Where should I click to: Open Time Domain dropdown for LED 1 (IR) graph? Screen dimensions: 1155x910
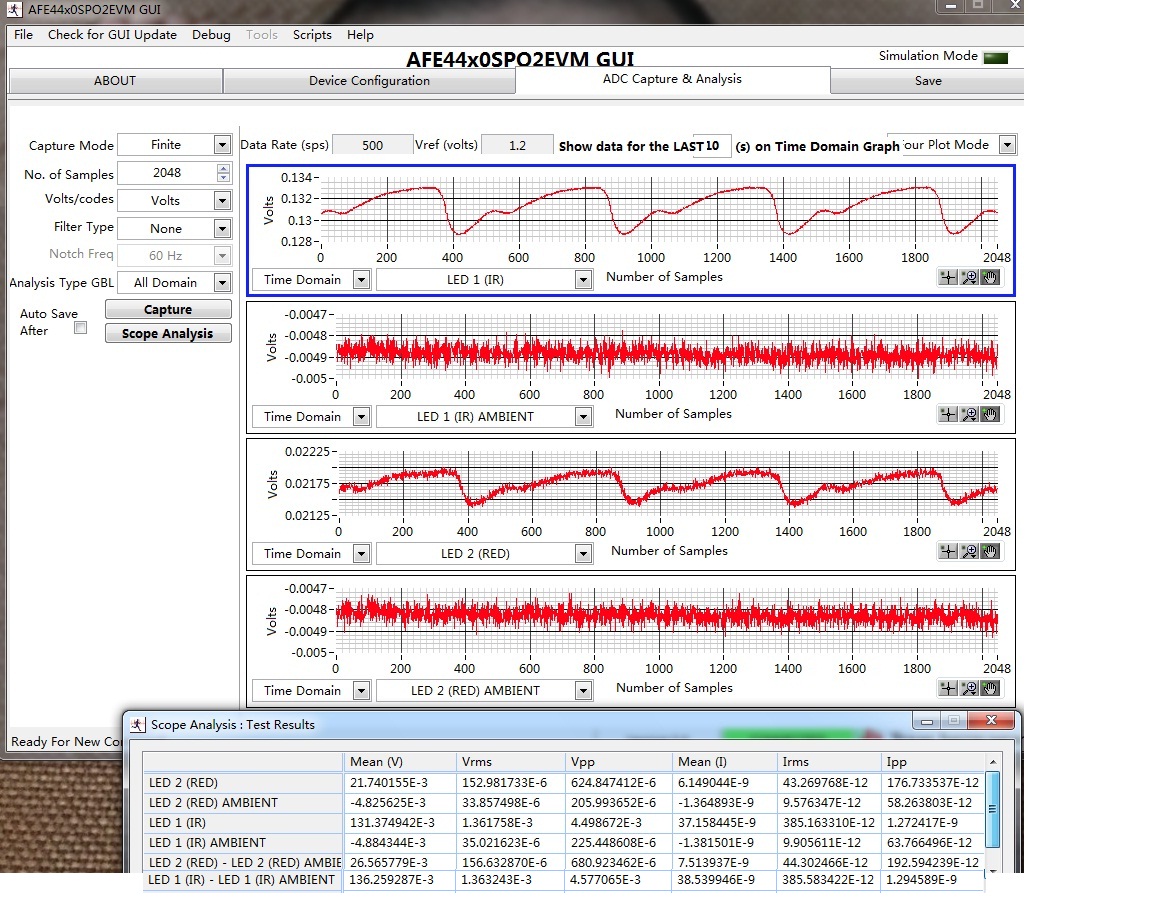[x=361, y=280]
